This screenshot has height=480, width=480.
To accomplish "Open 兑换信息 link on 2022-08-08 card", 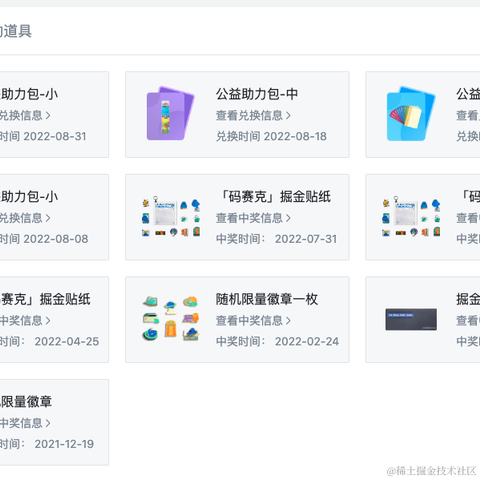I will coord(25,218).
